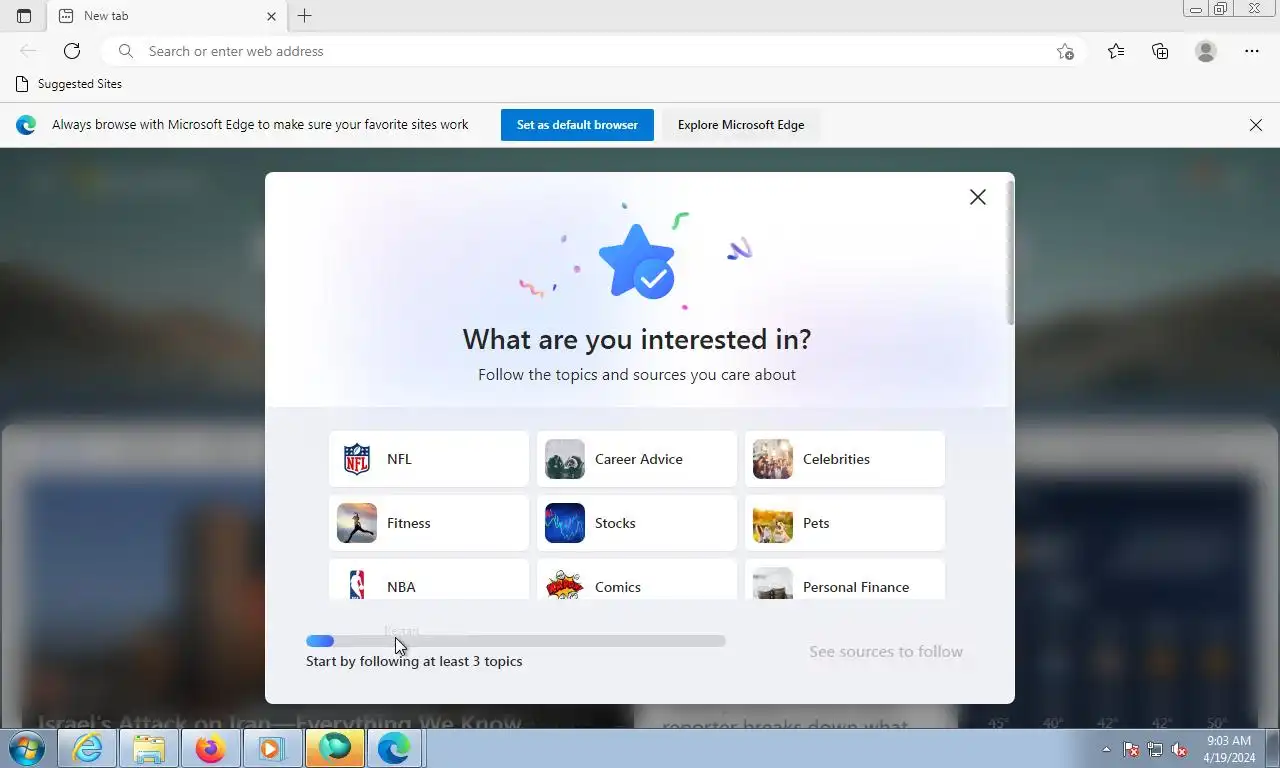The width and height of the screenshot is (1280, 768).
Task: Follow the Fitness topic
Action: [429, 523]
